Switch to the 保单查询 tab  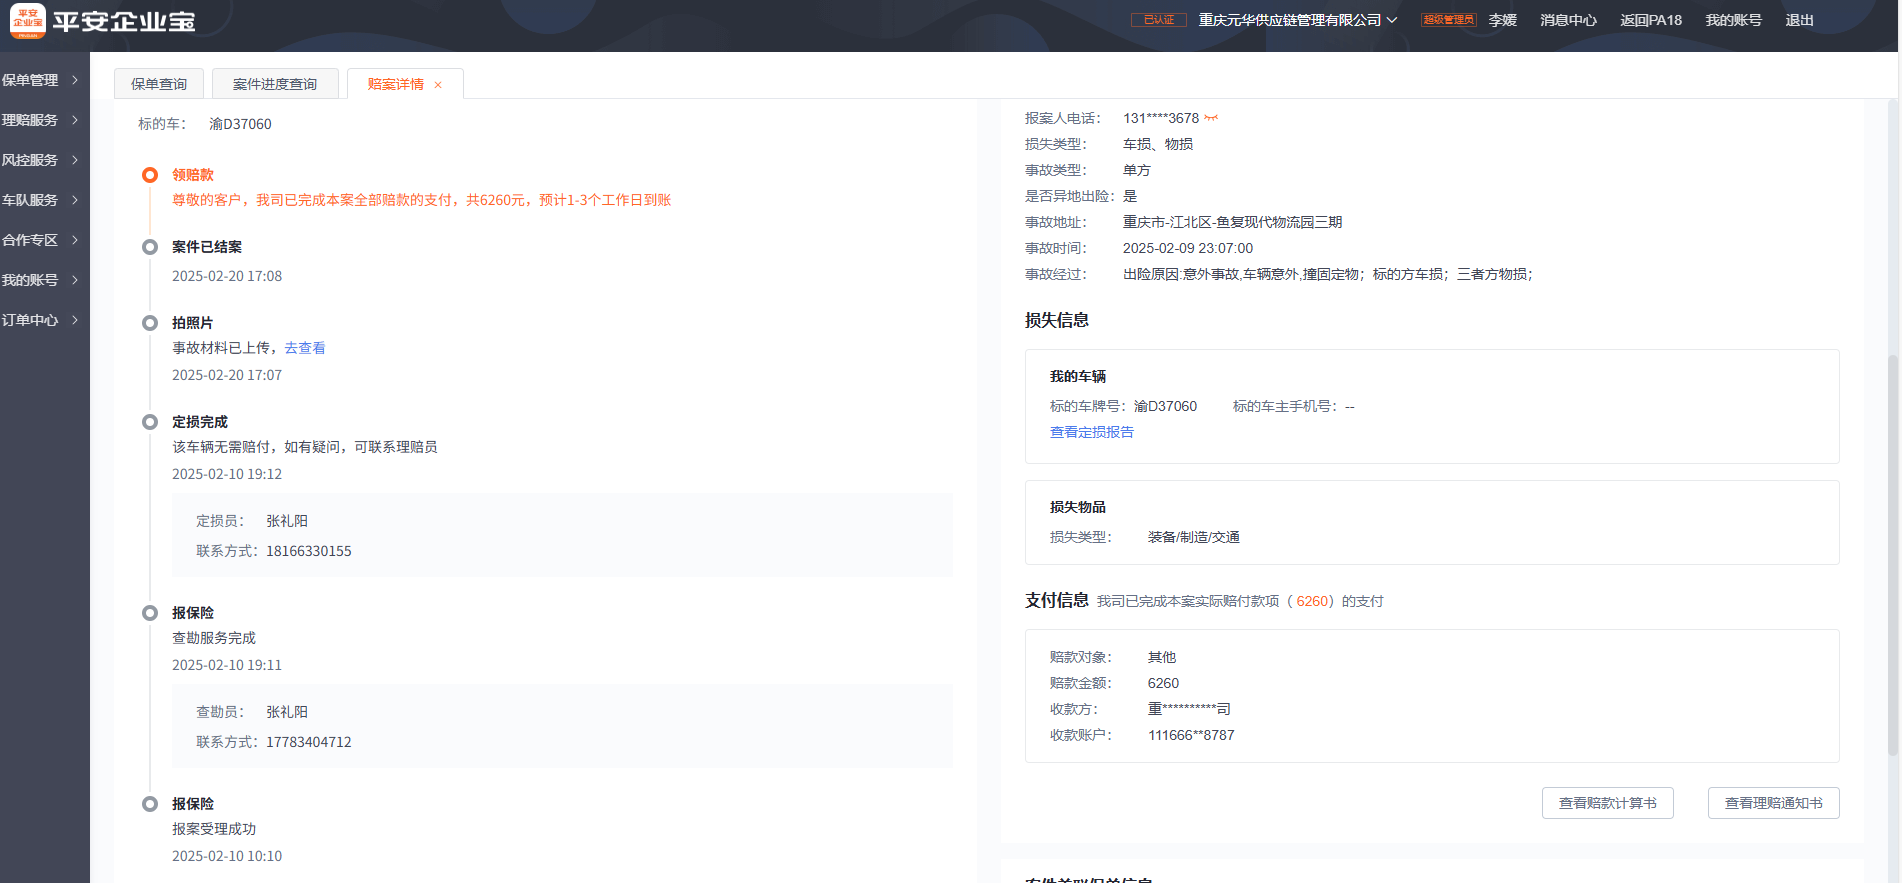pos(159,84)
